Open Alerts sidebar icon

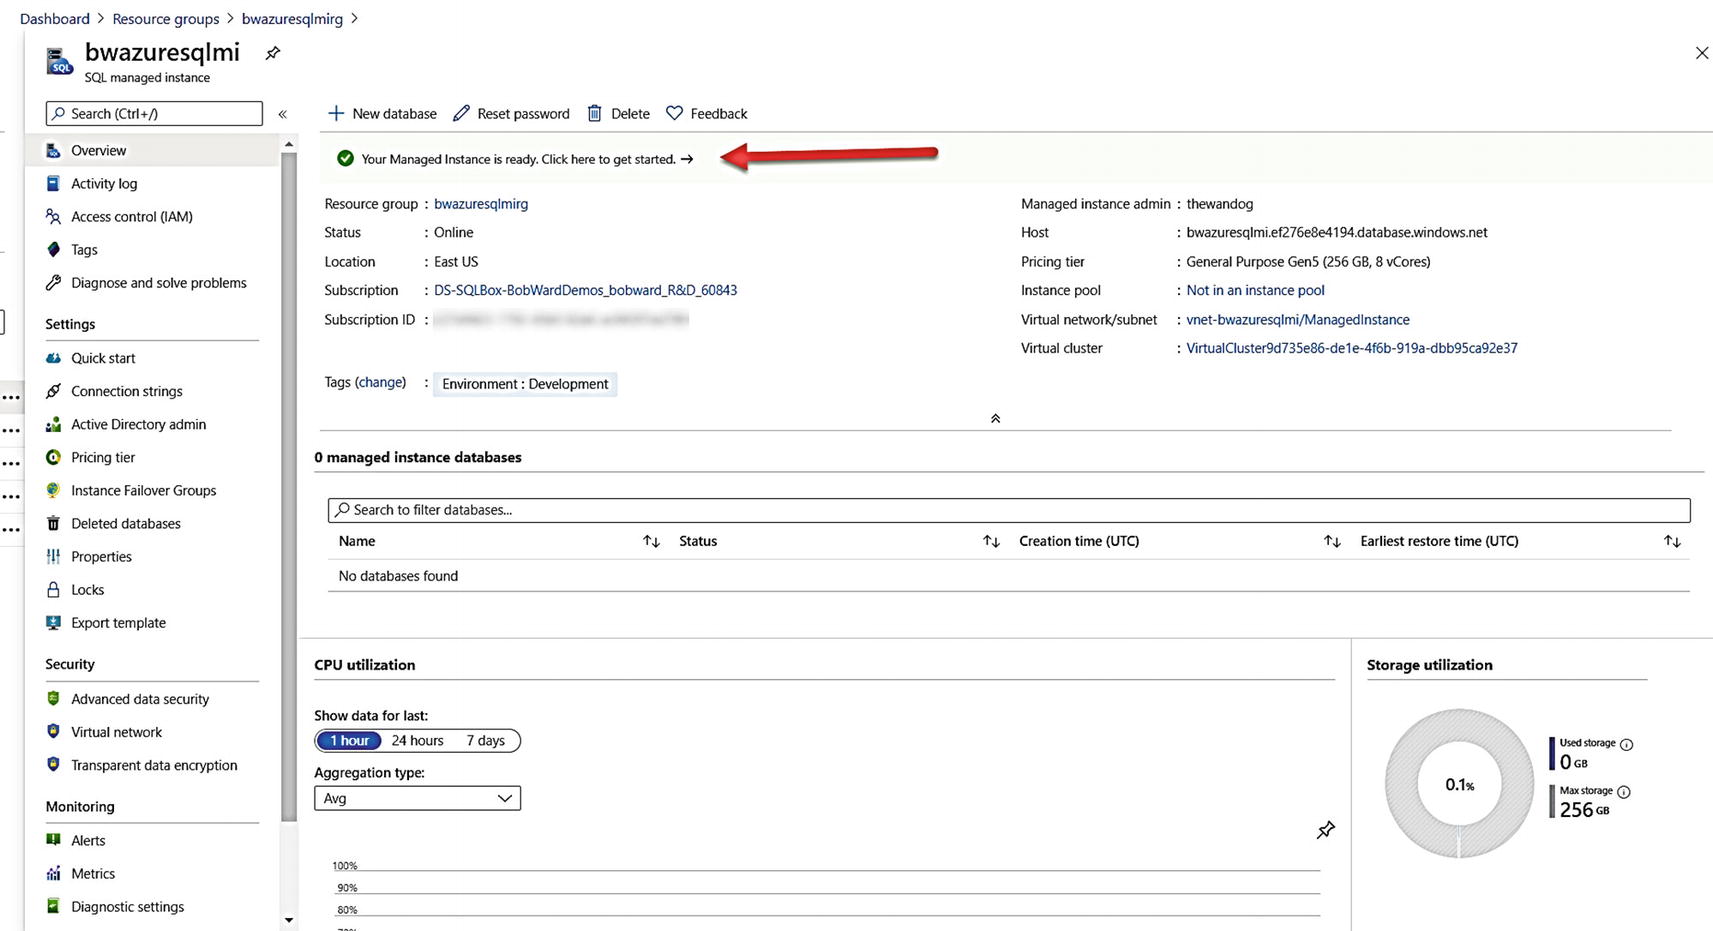[53, 840]
